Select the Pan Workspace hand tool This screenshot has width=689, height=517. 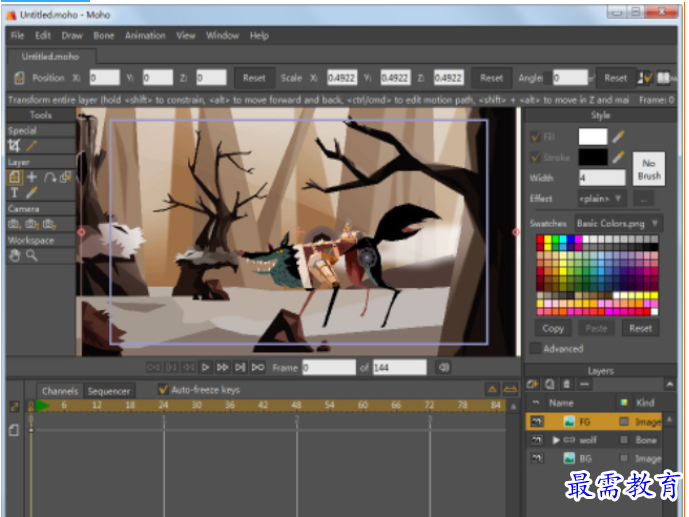click(x=15, y=255)
